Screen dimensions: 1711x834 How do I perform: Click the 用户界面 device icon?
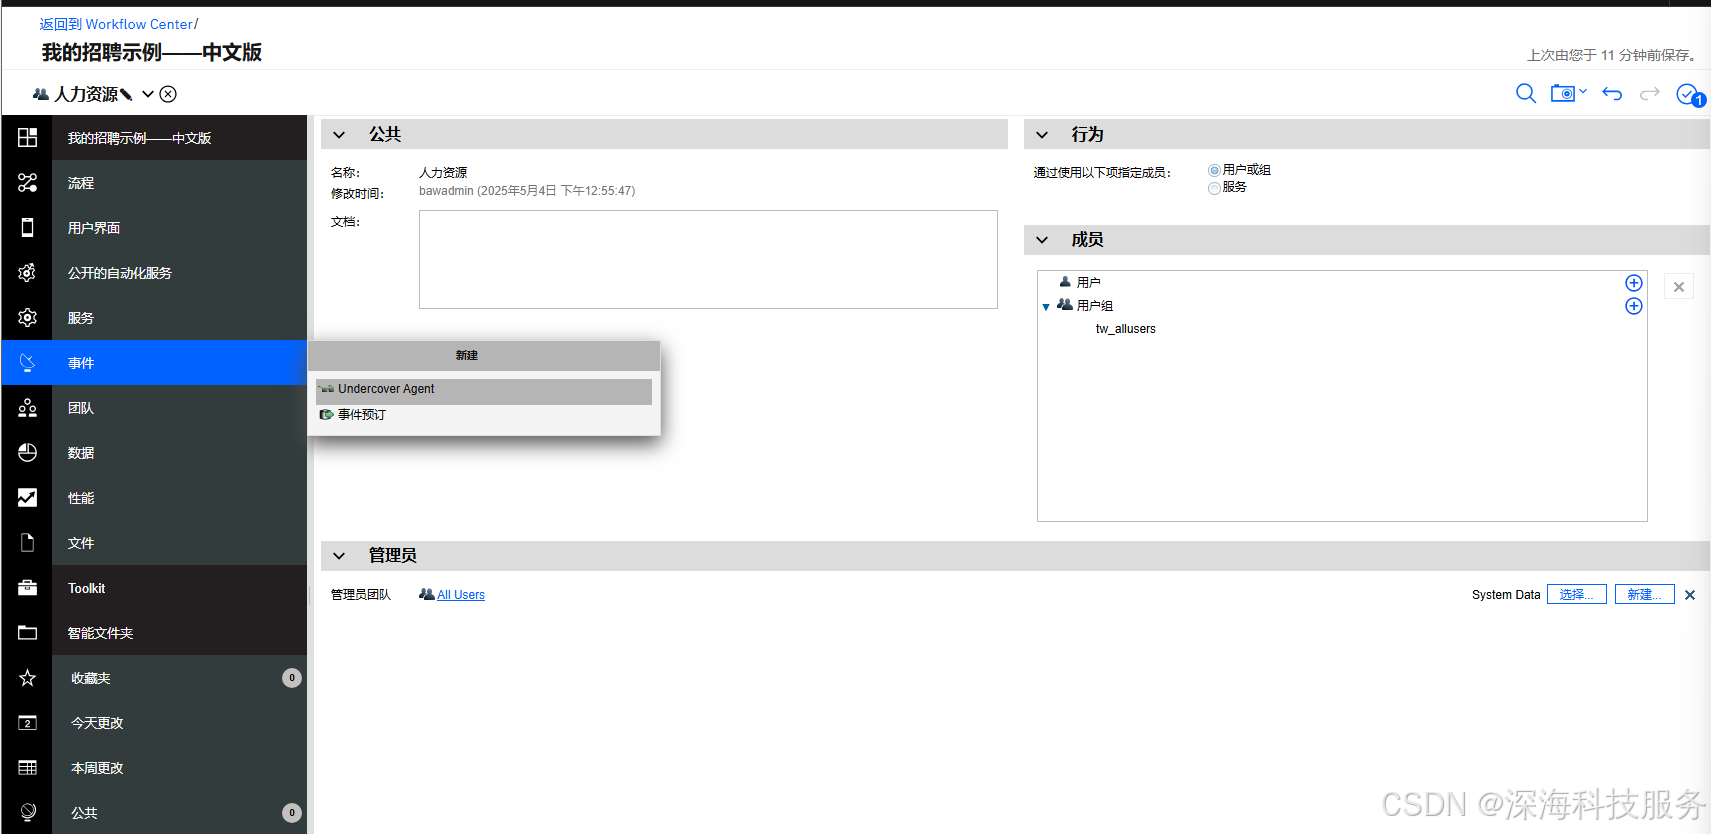(x=27, y=228)
